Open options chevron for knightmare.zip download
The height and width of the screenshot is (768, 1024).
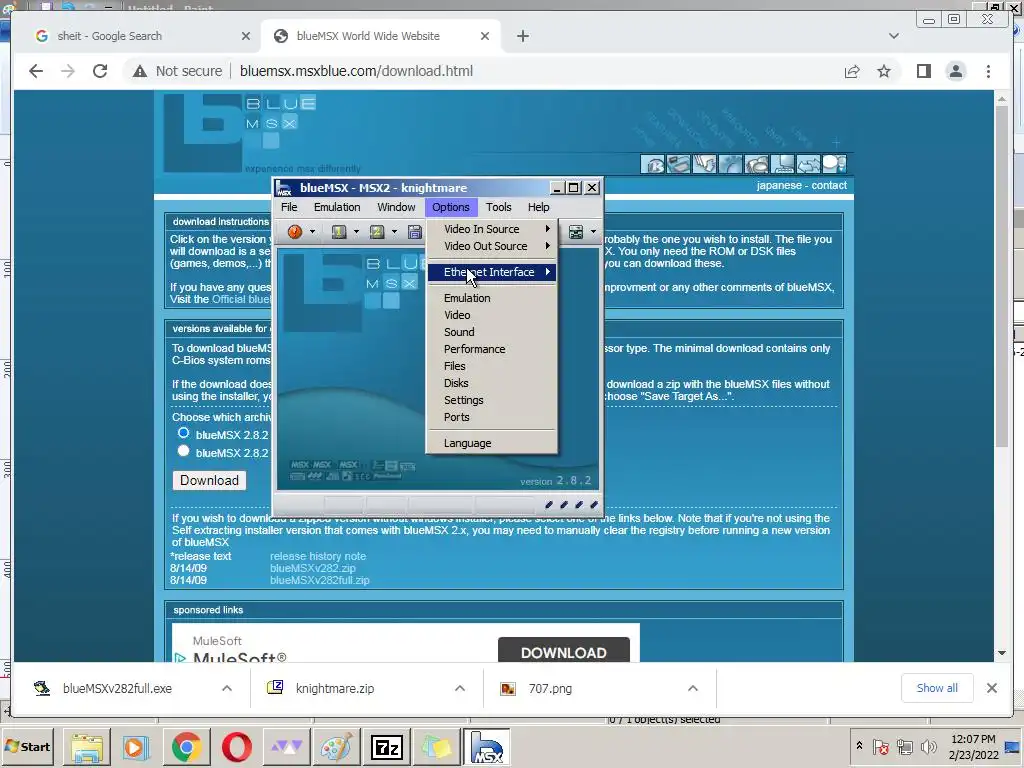coord(460,688)
